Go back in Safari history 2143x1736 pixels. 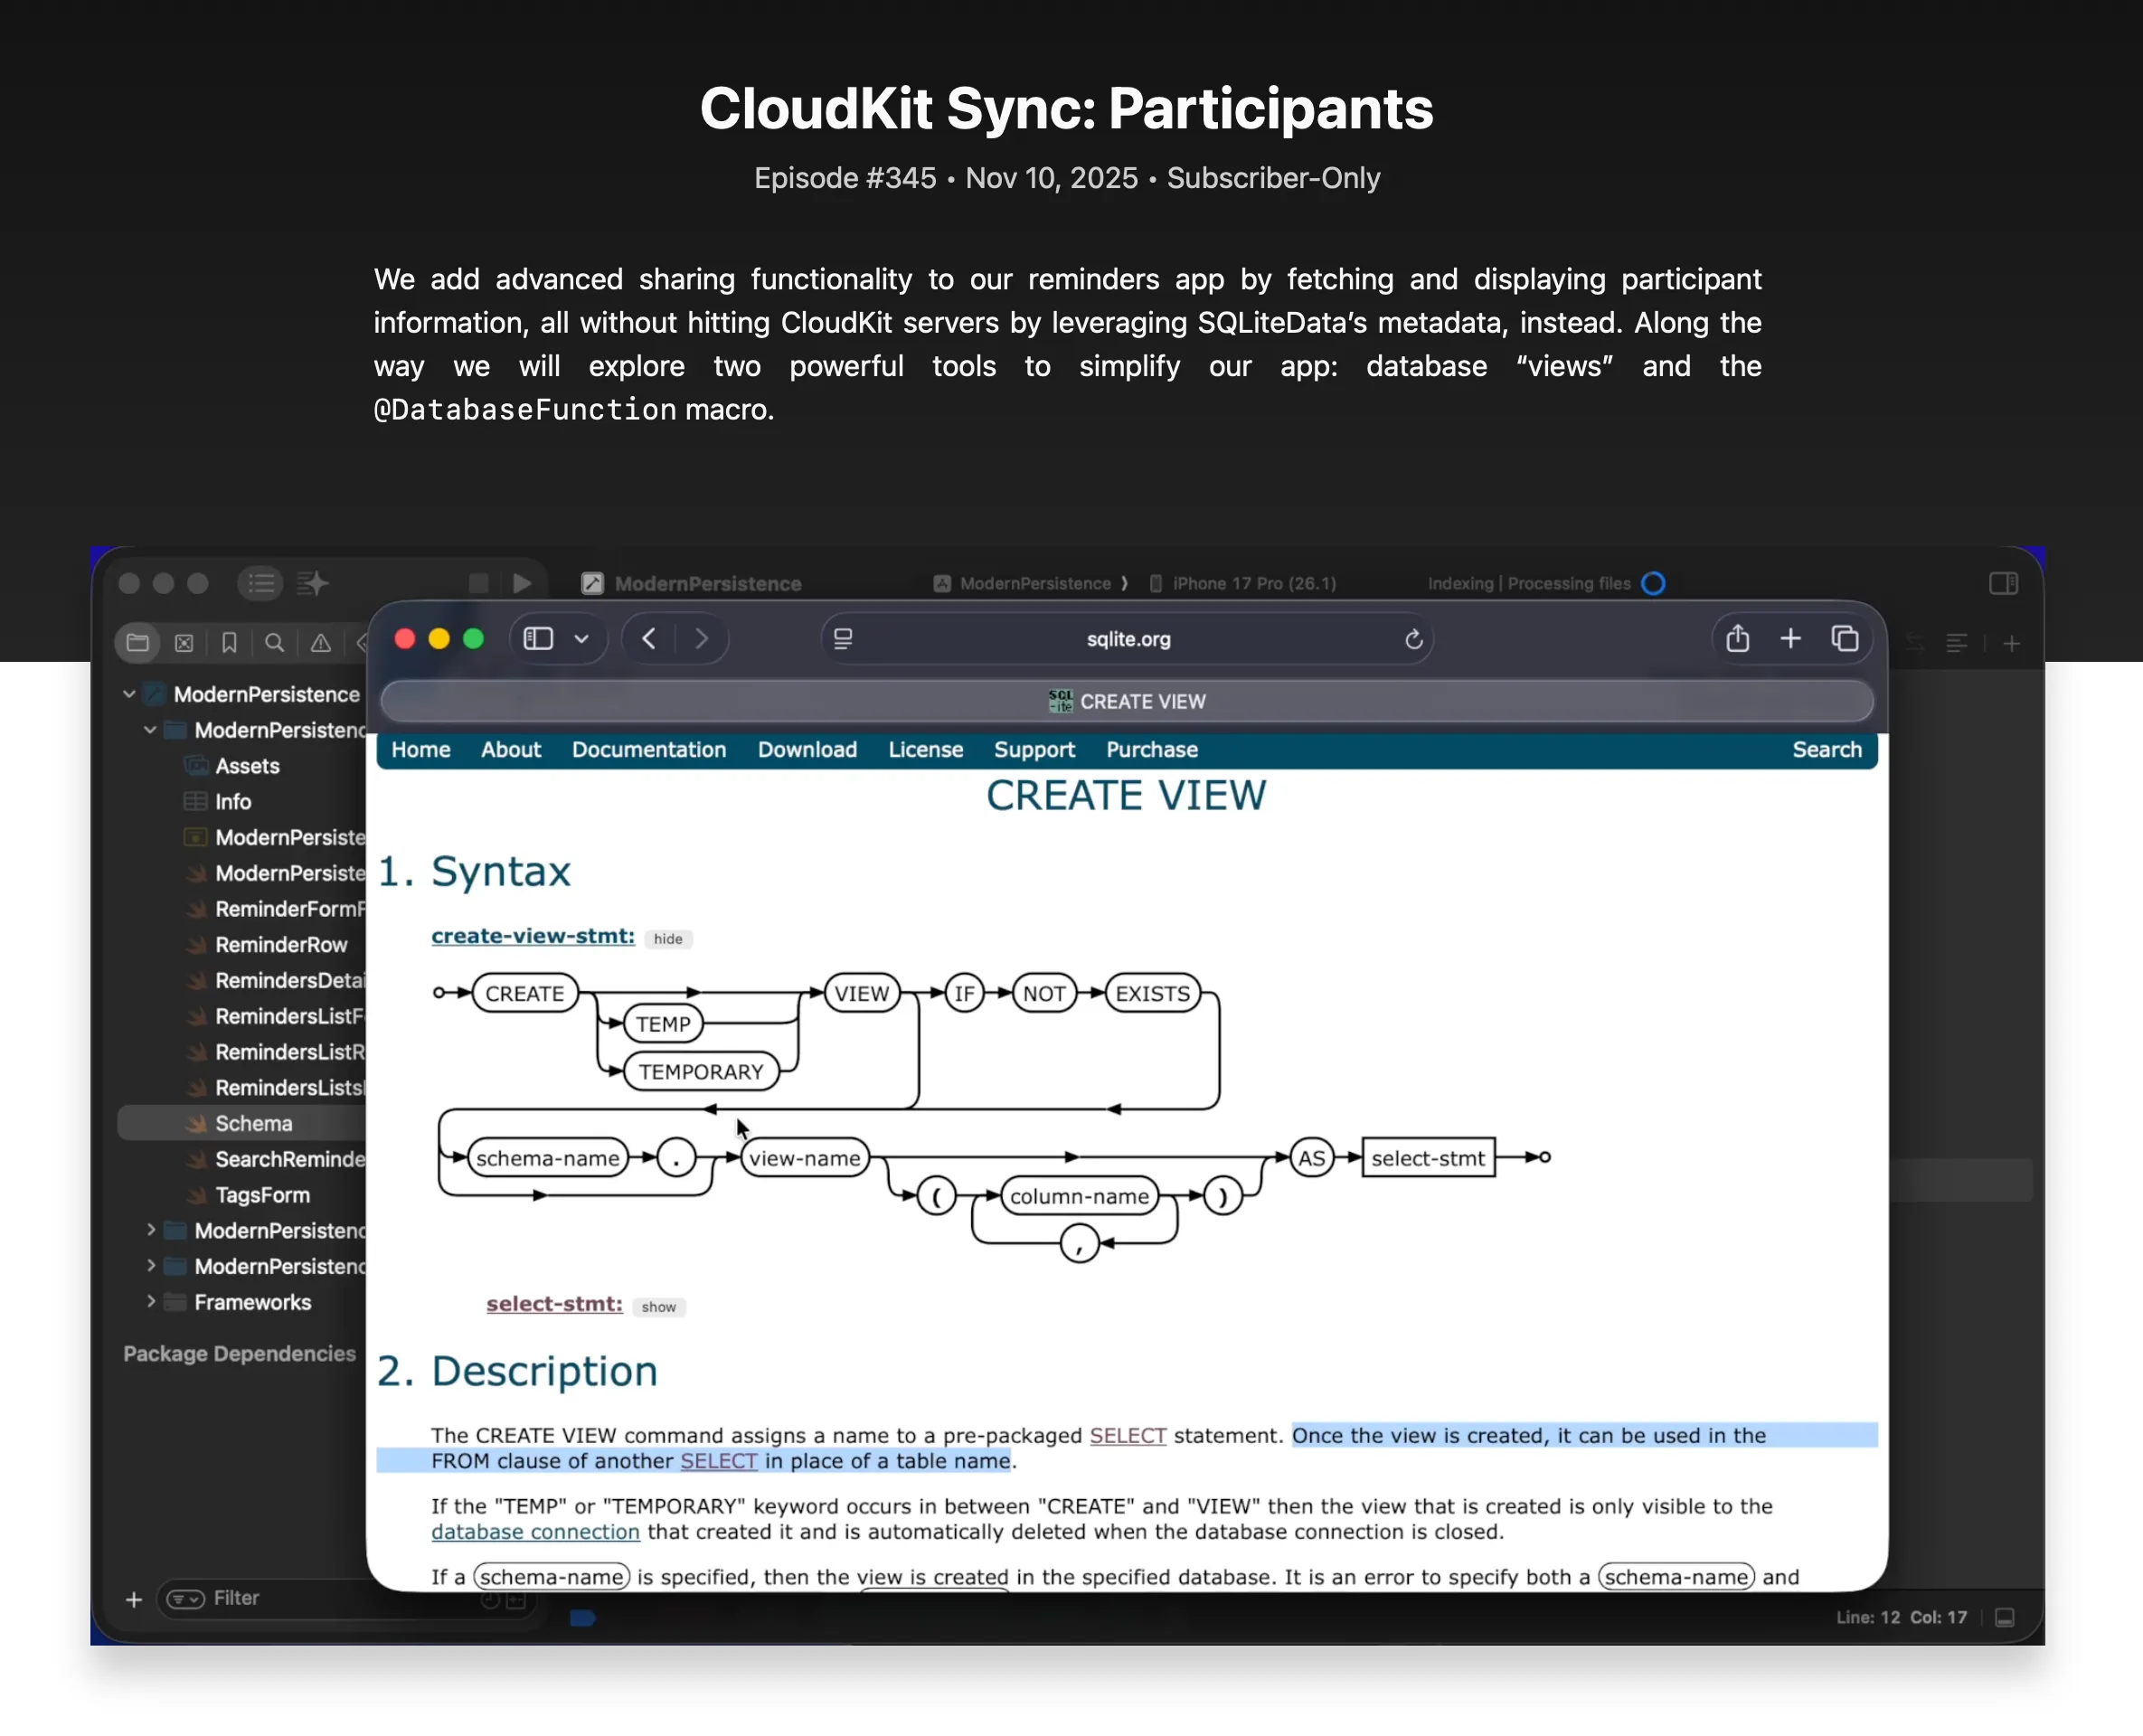coord(649,638)
